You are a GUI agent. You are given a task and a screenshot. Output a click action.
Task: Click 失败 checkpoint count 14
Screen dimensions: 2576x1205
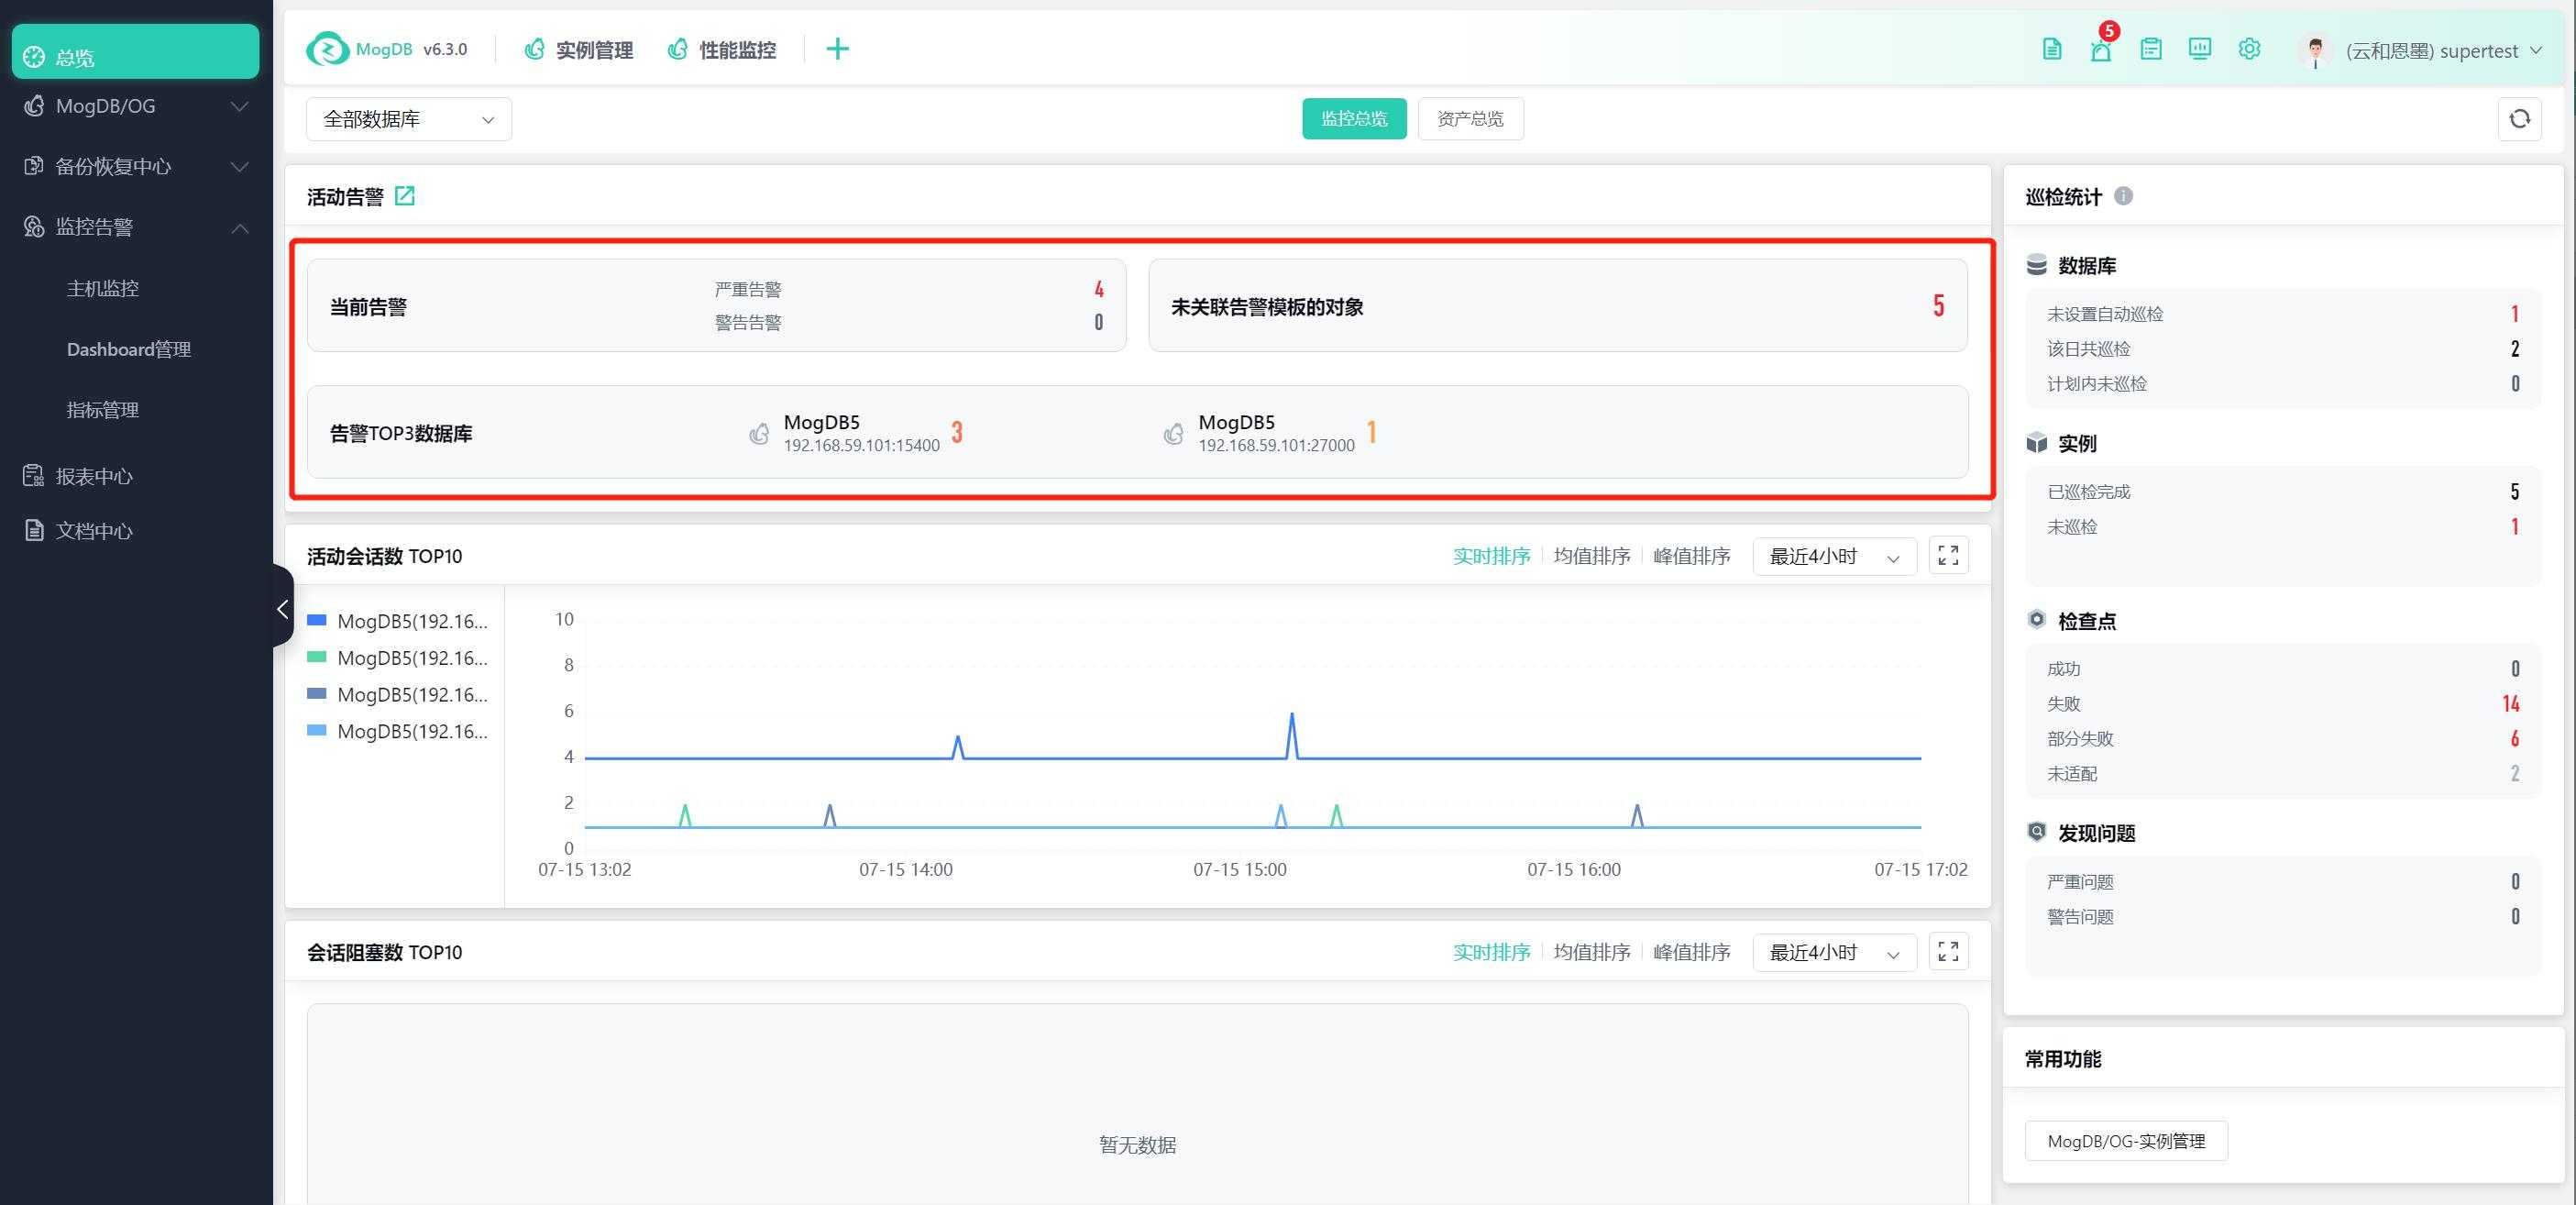[2510, 704]
